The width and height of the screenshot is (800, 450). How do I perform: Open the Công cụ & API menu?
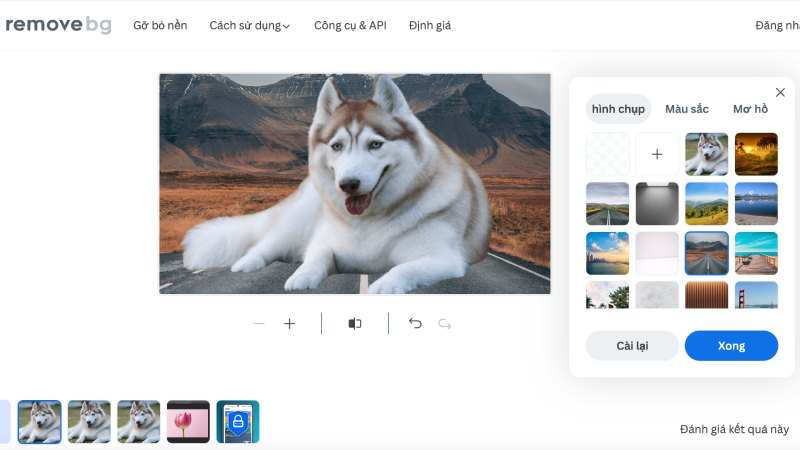pos(350,26)
